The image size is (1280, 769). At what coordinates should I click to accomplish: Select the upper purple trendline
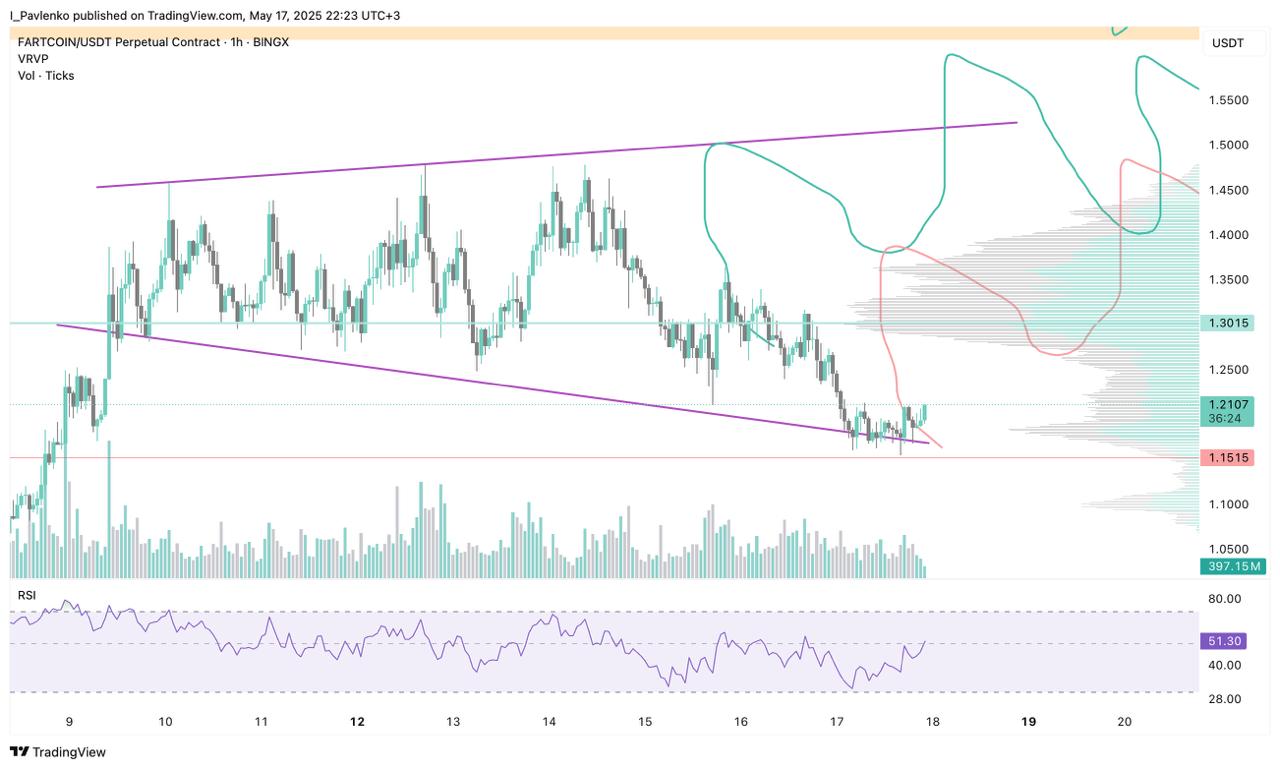click(557, 155)
